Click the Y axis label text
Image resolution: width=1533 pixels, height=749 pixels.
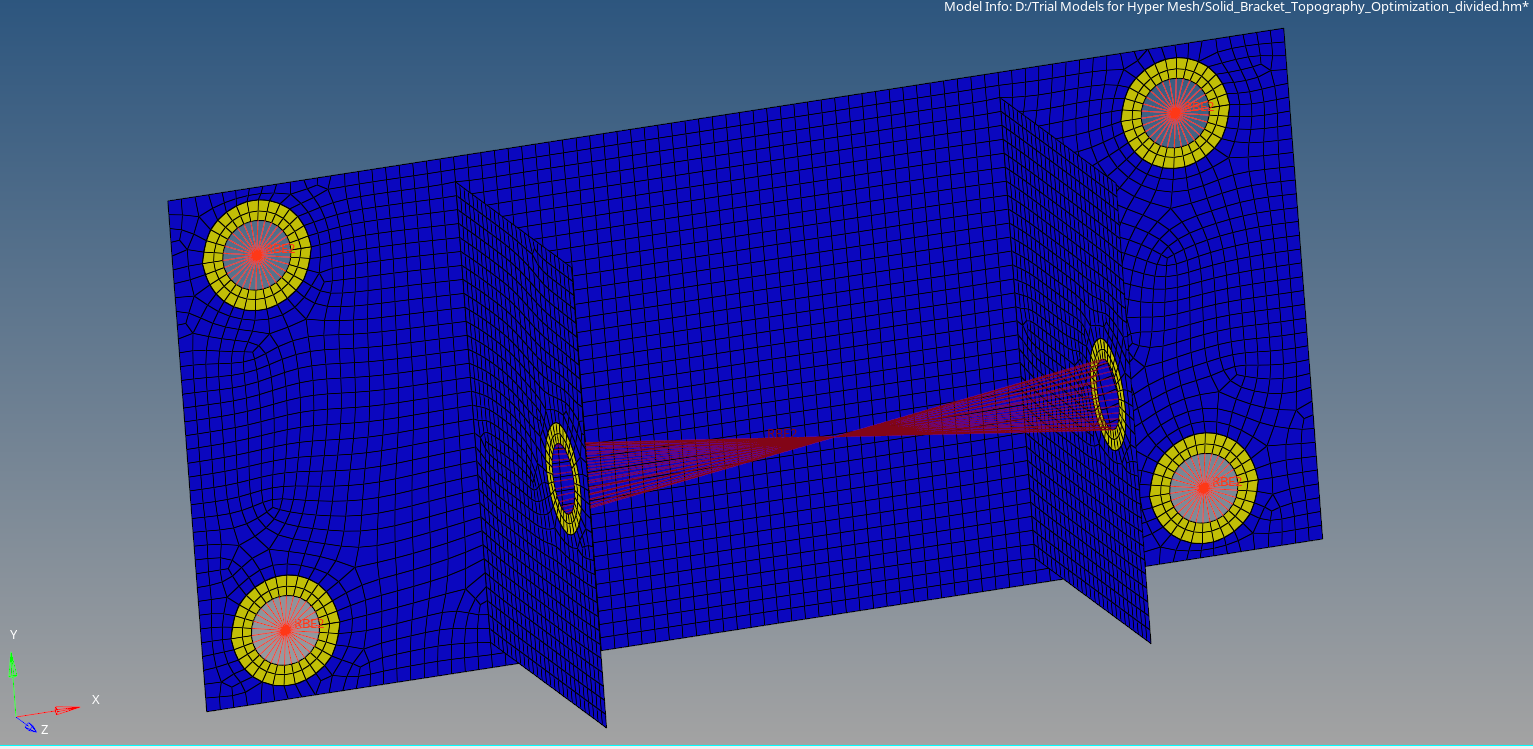pos(13,634)
